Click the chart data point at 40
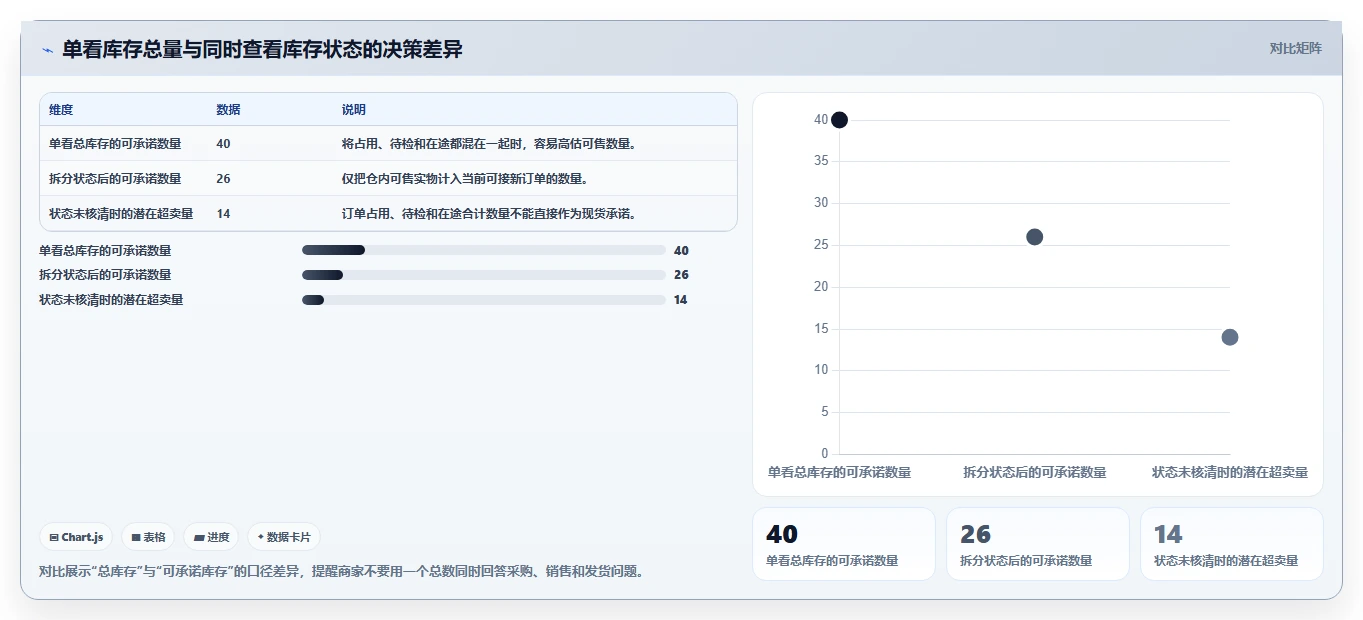This screenshot has height=620, width=1363. pyautogui.click(x=839, y=120)
